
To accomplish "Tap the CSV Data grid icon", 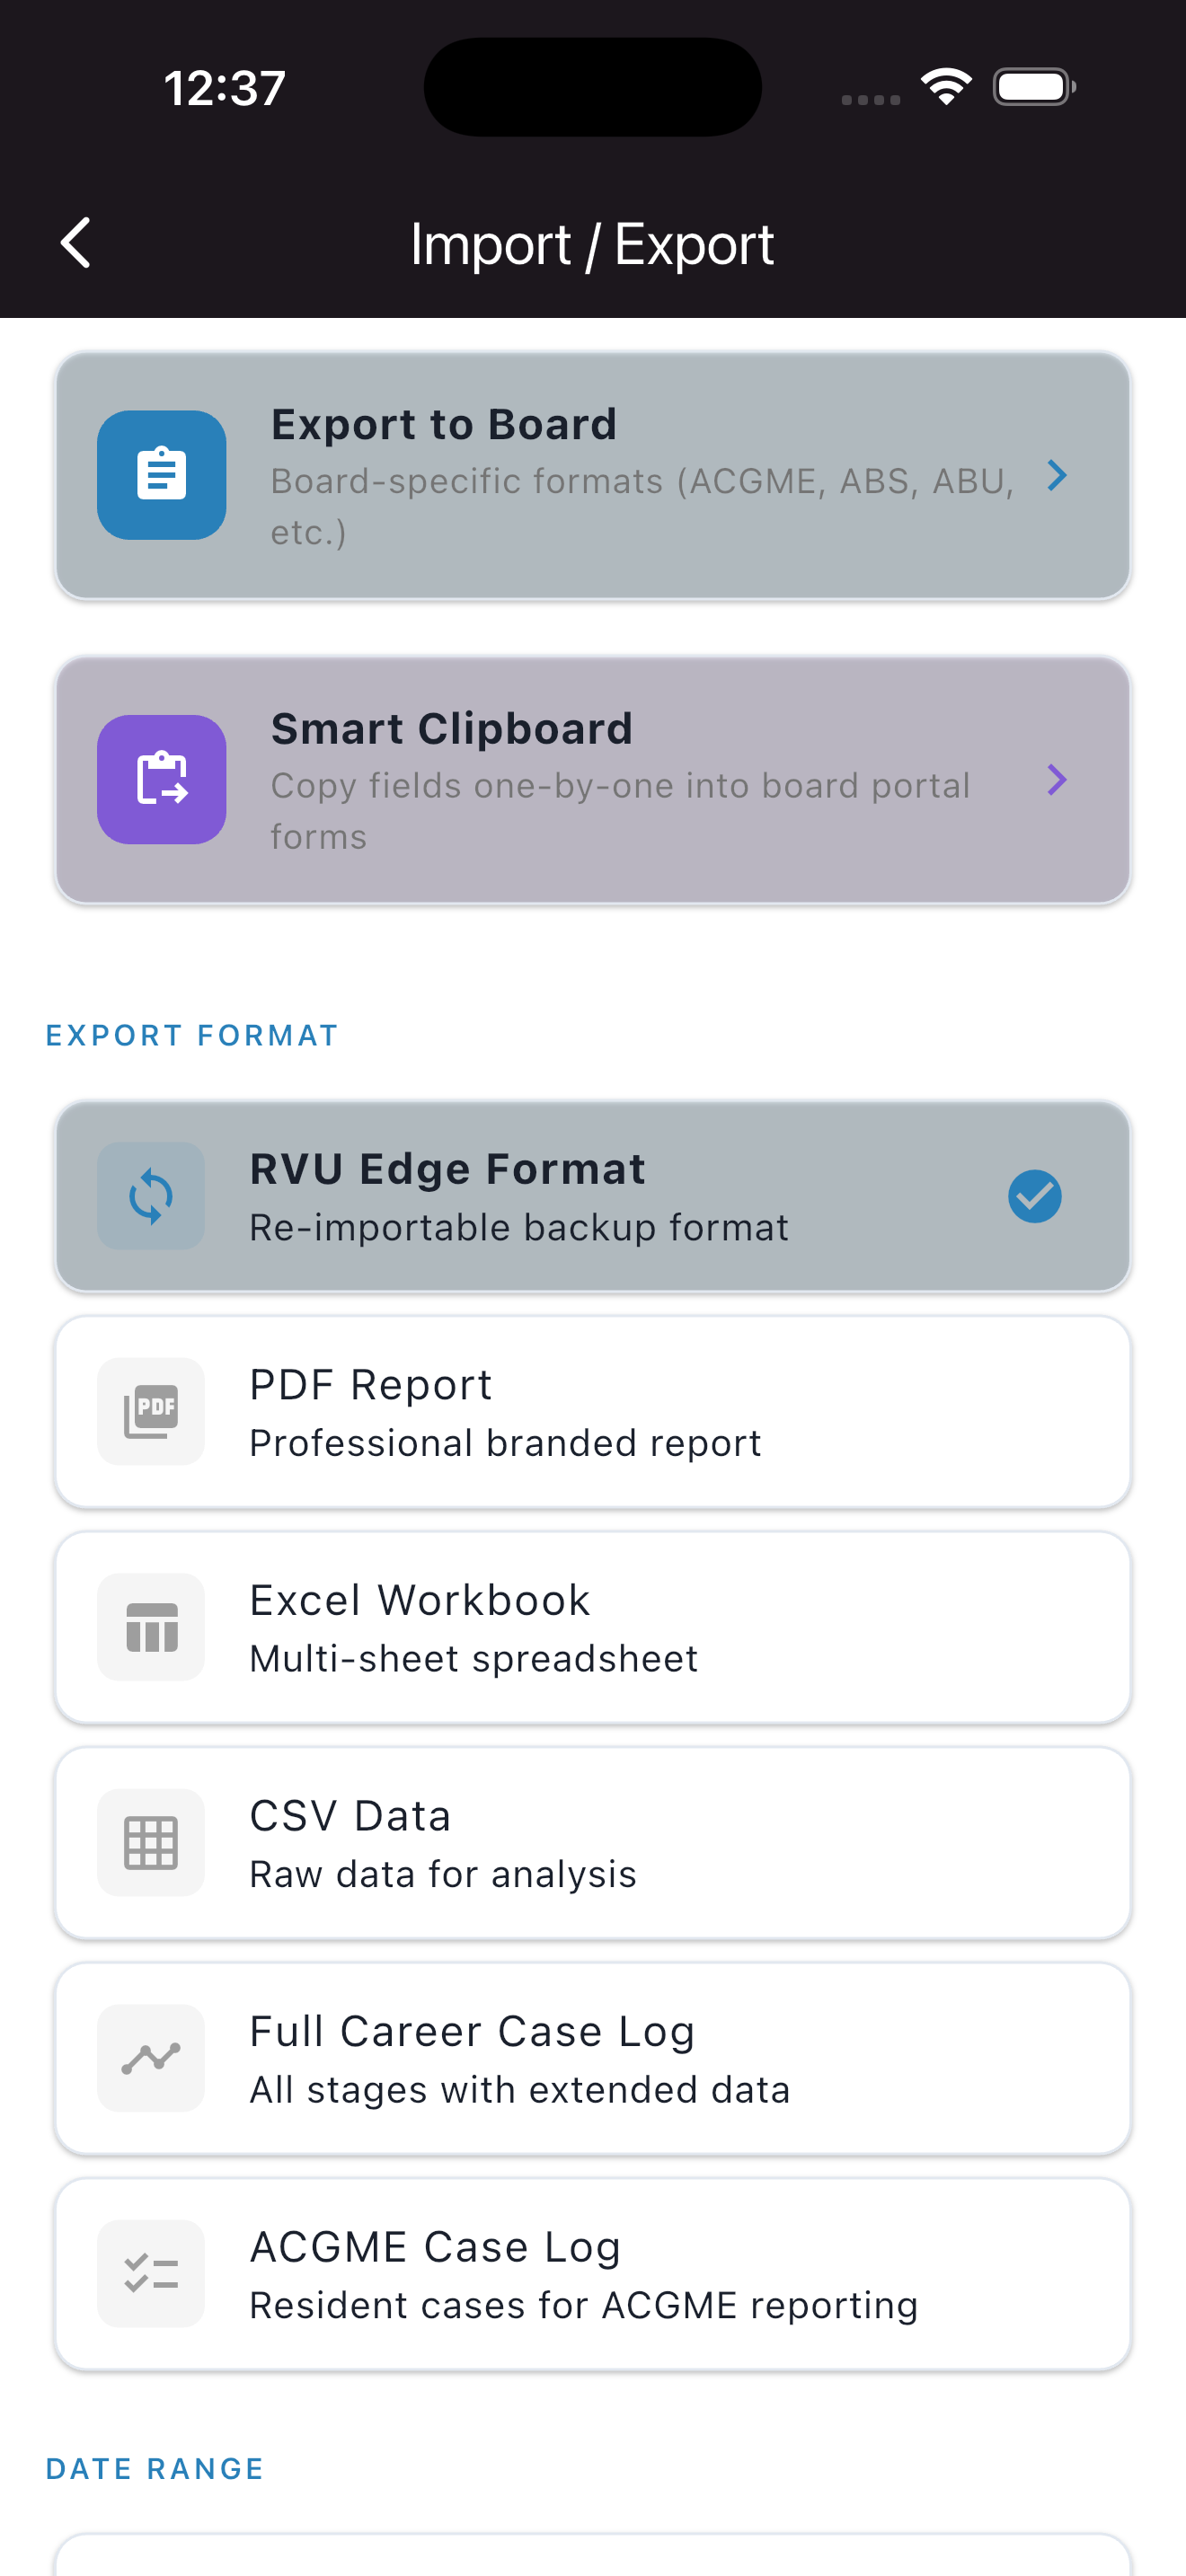I will pos(151,1842).
